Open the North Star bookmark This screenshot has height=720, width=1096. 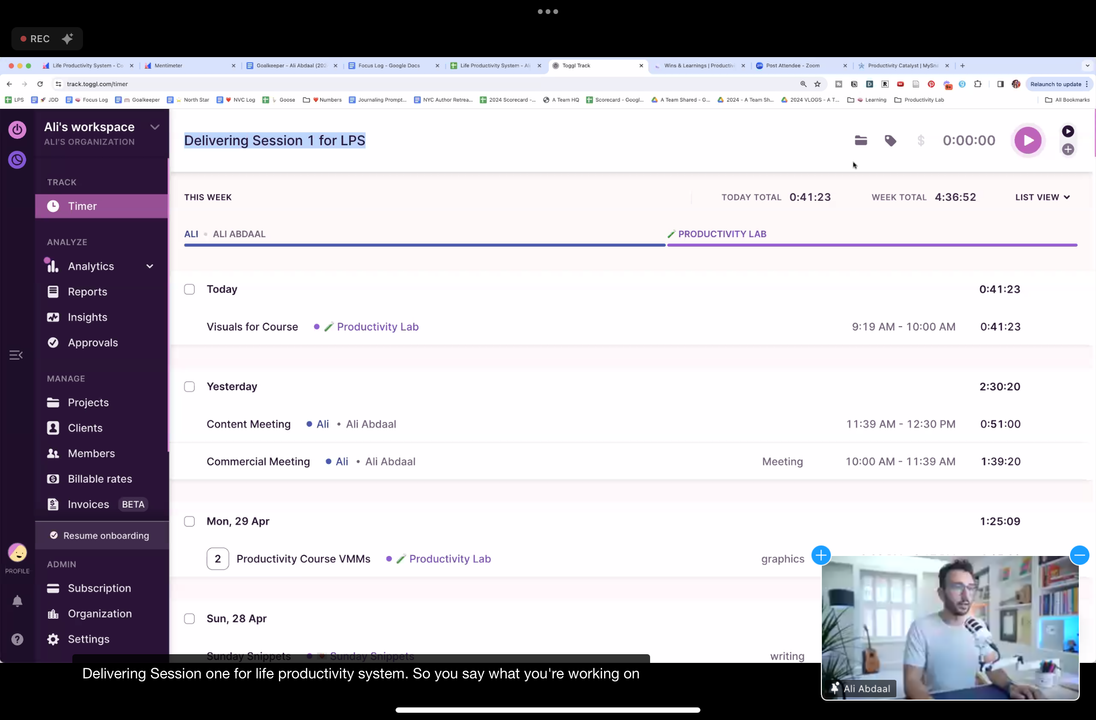coord(188,100)
